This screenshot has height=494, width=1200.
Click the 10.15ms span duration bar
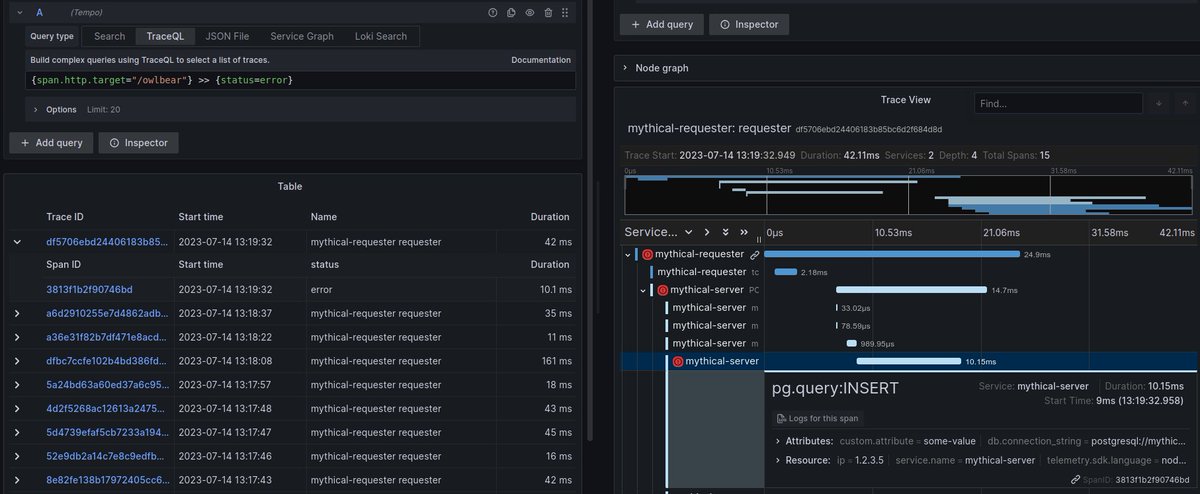tap(908, 361)
